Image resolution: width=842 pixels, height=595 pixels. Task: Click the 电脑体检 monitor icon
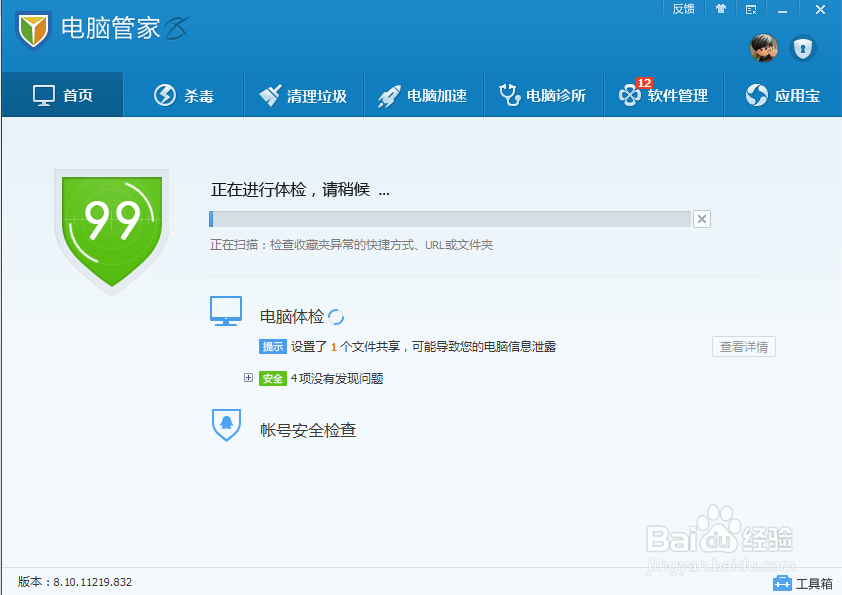(x=226, y=311)
